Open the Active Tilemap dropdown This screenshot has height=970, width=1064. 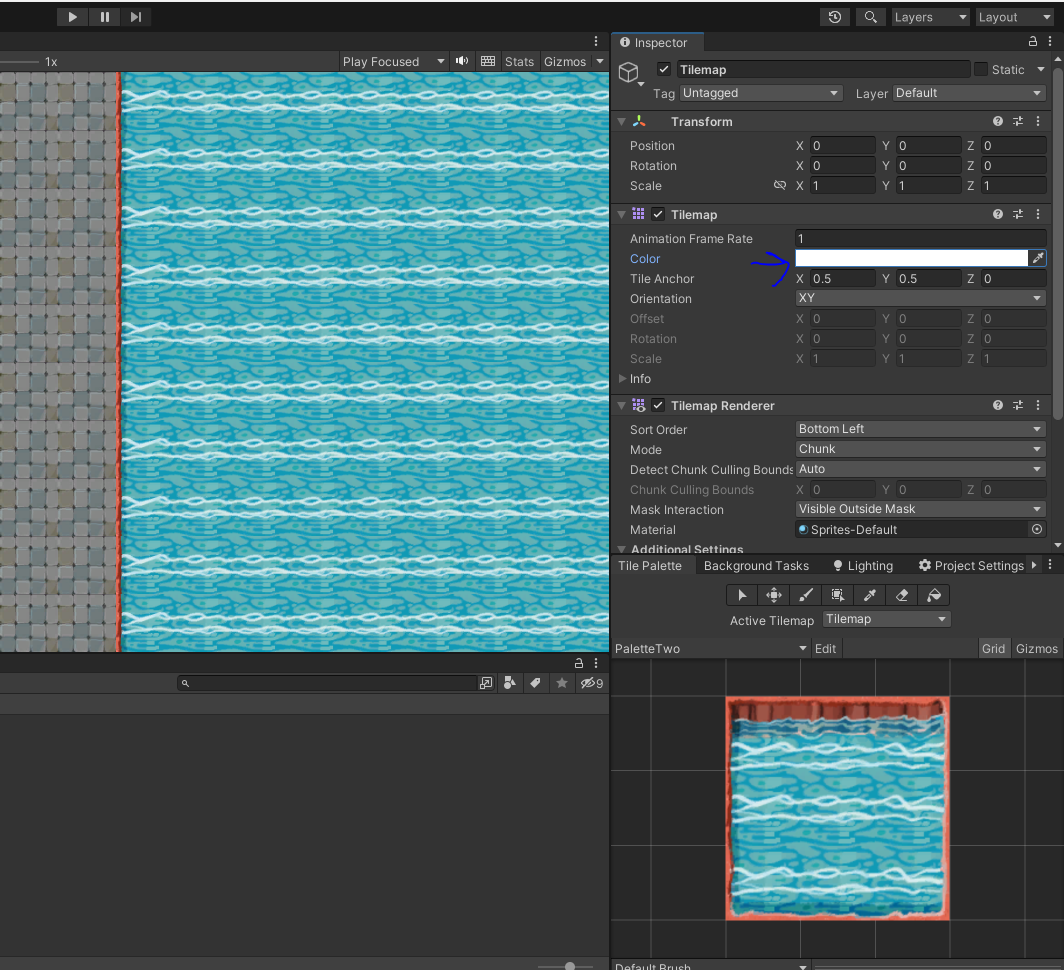pyautogui.click(x=885, y=620)
